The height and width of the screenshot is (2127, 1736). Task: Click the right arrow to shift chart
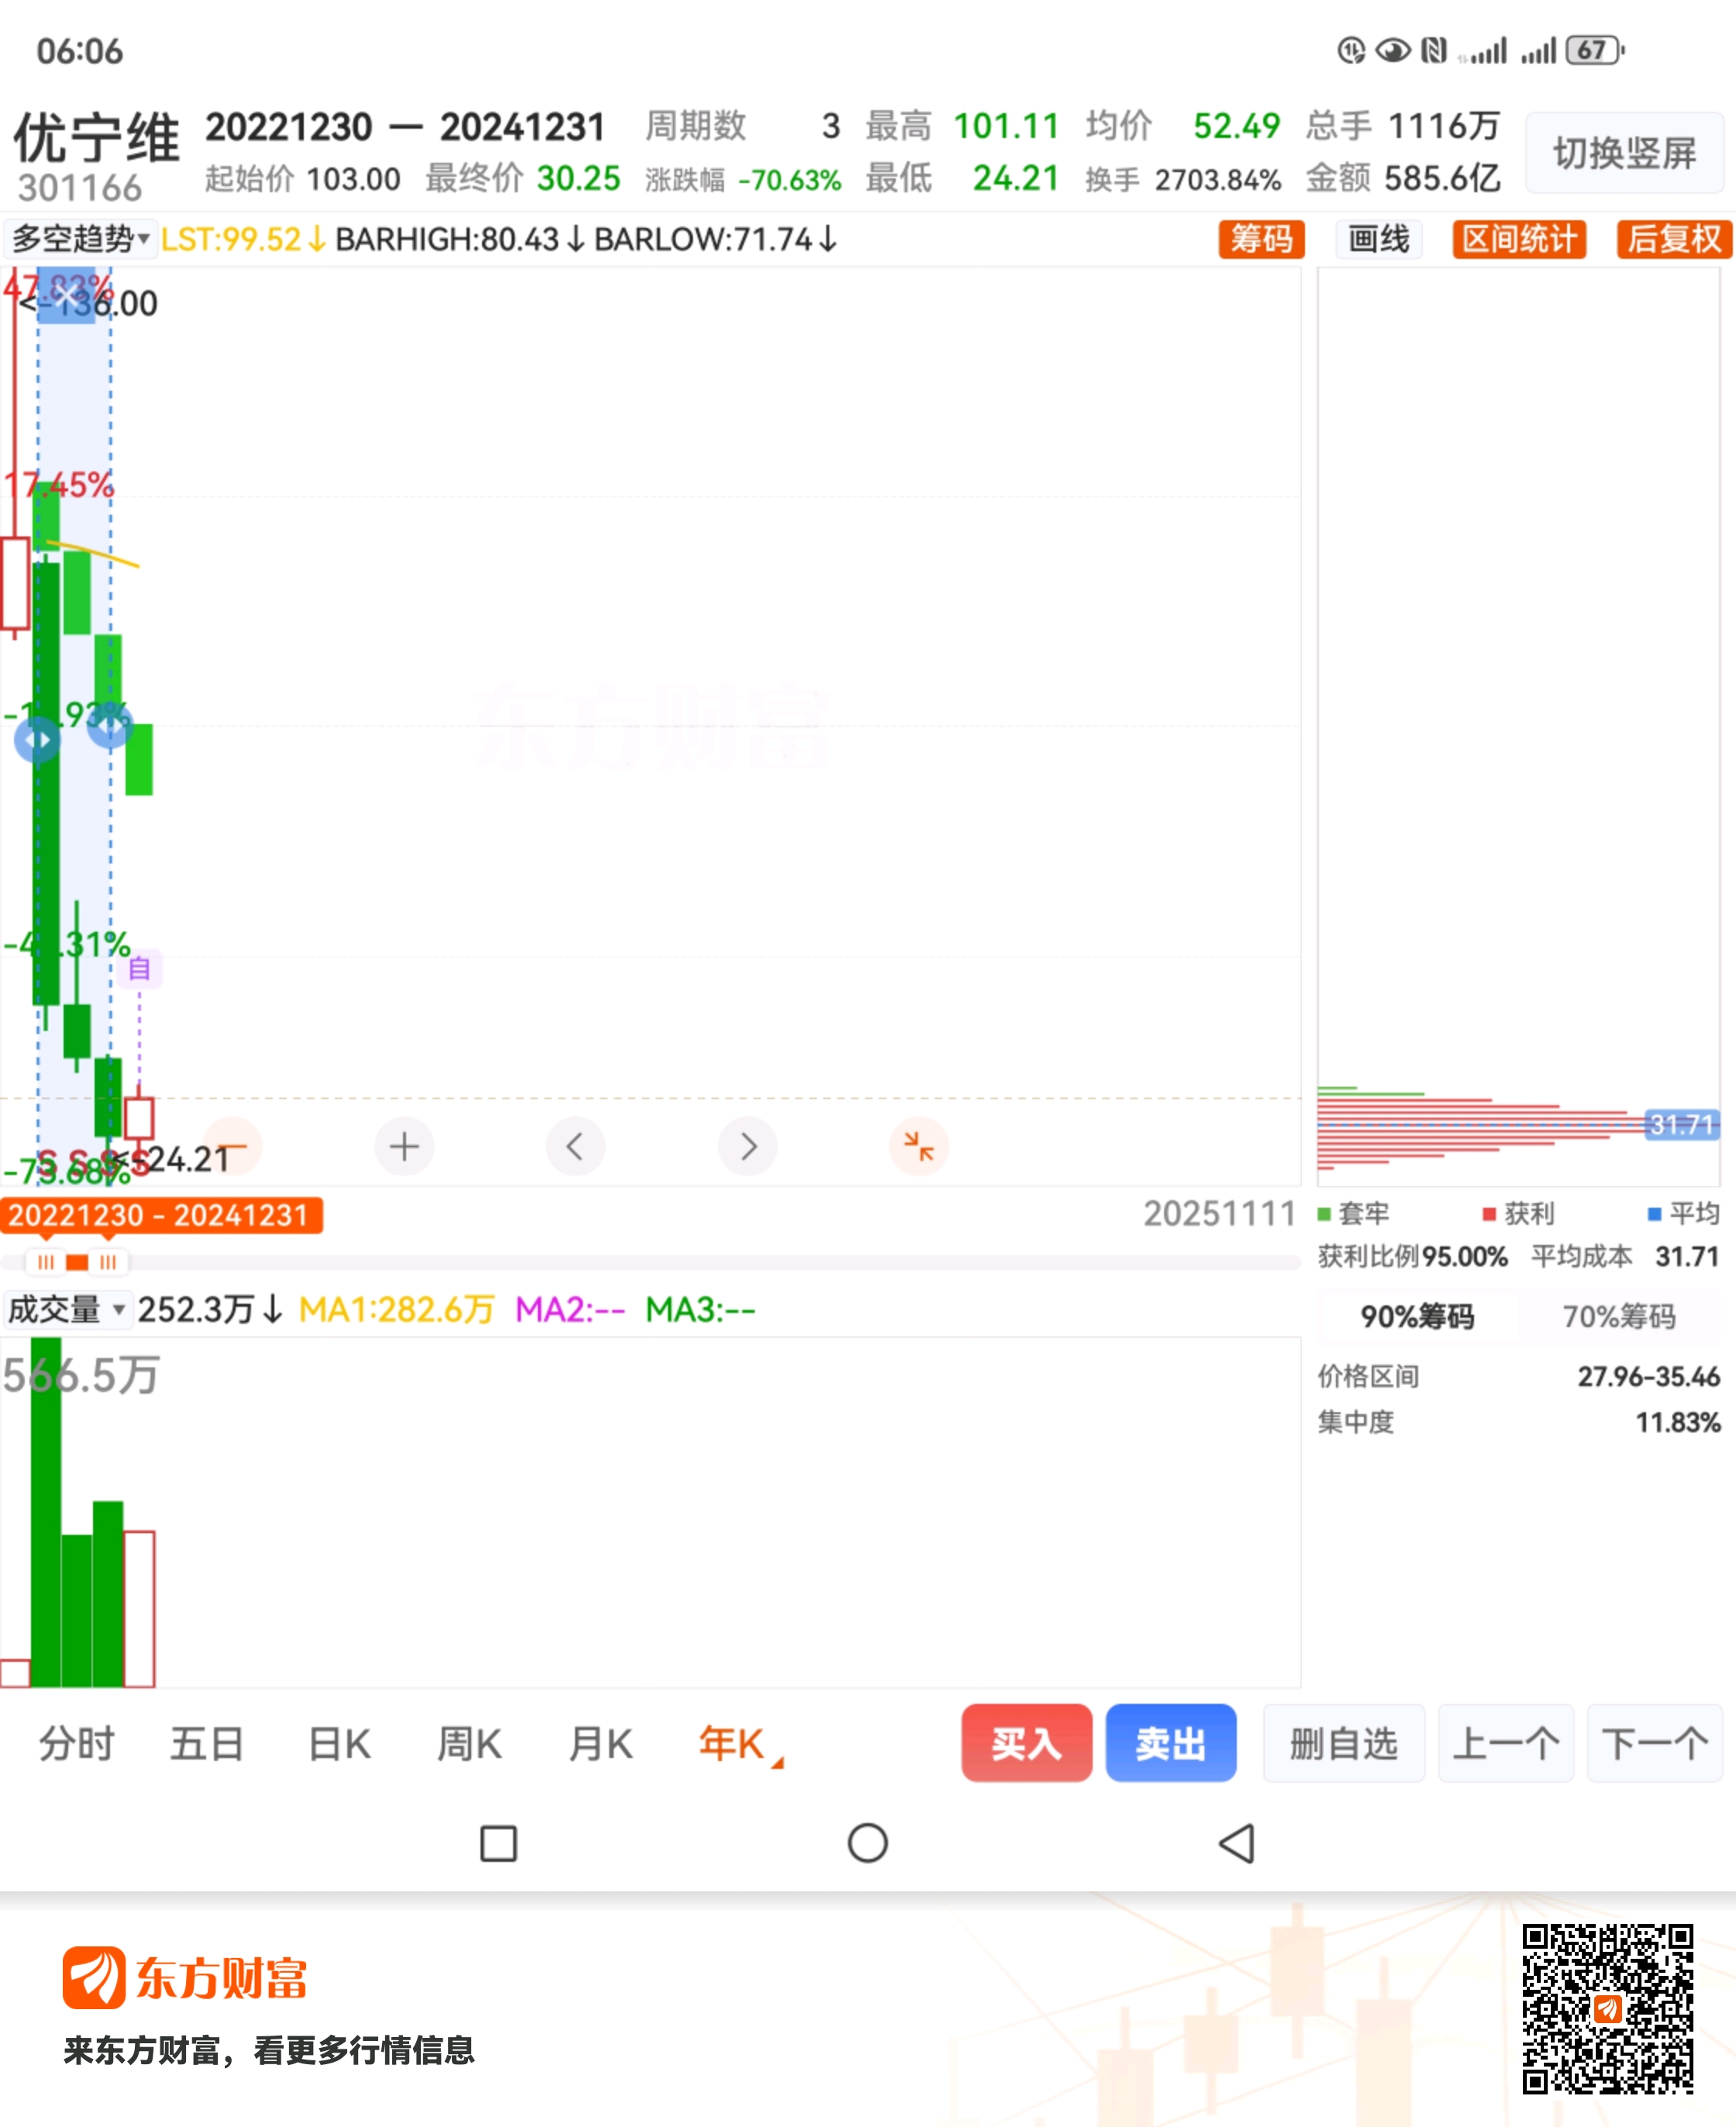click(747, 1146)
